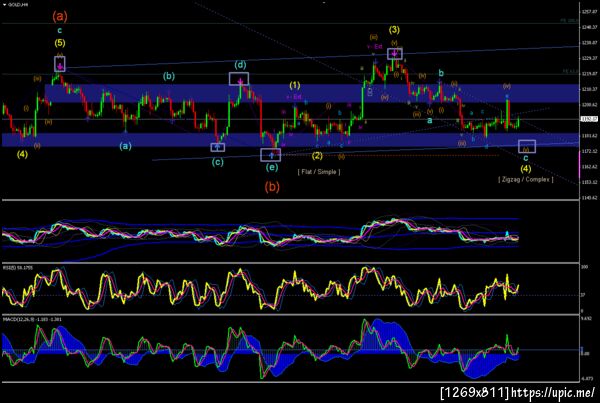Click the cyan (d) wave label
Viewport: 600px width, 403px height.
240,64
